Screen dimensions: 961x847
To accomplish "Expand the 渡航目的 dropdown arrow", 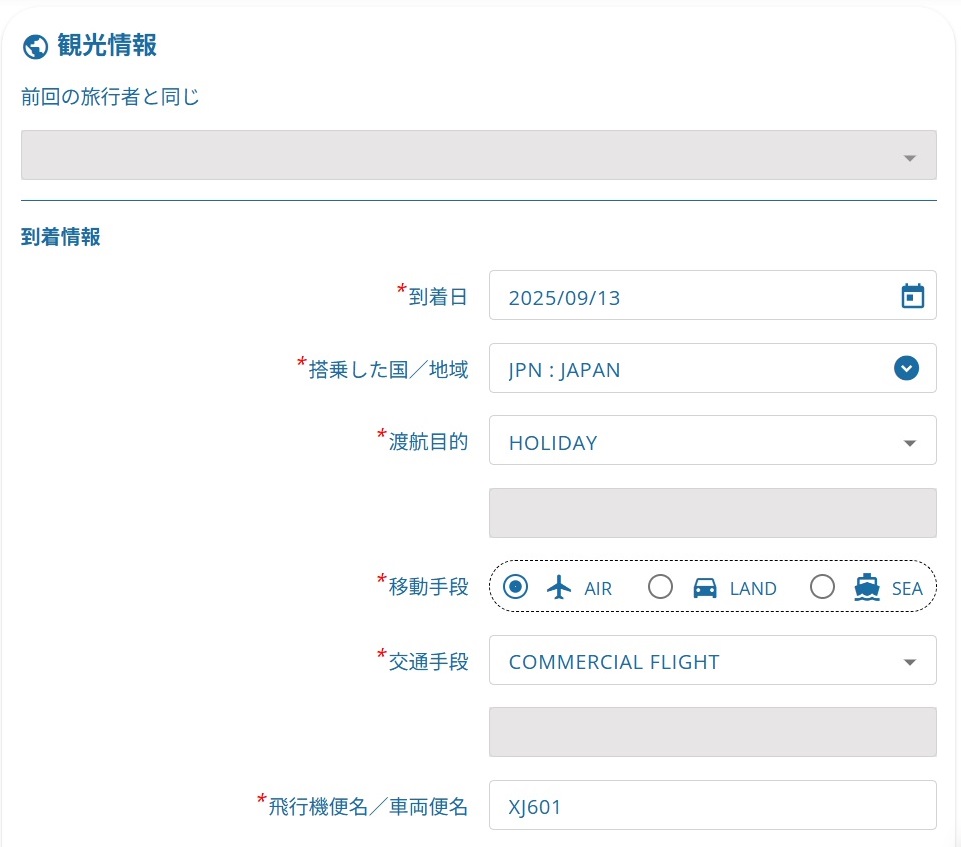I will coord(909,443).
